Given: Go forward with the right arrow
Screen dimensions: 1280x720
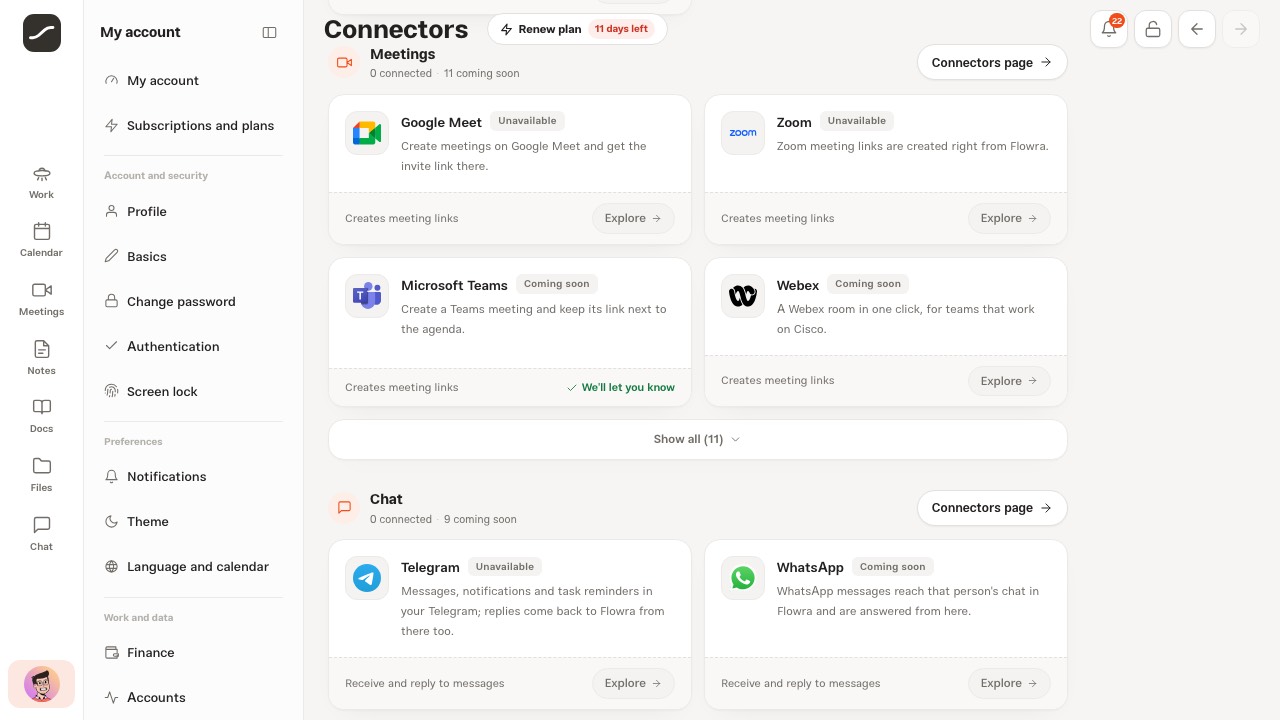Looking at the screenshot, I should [x=1241, y=29].
